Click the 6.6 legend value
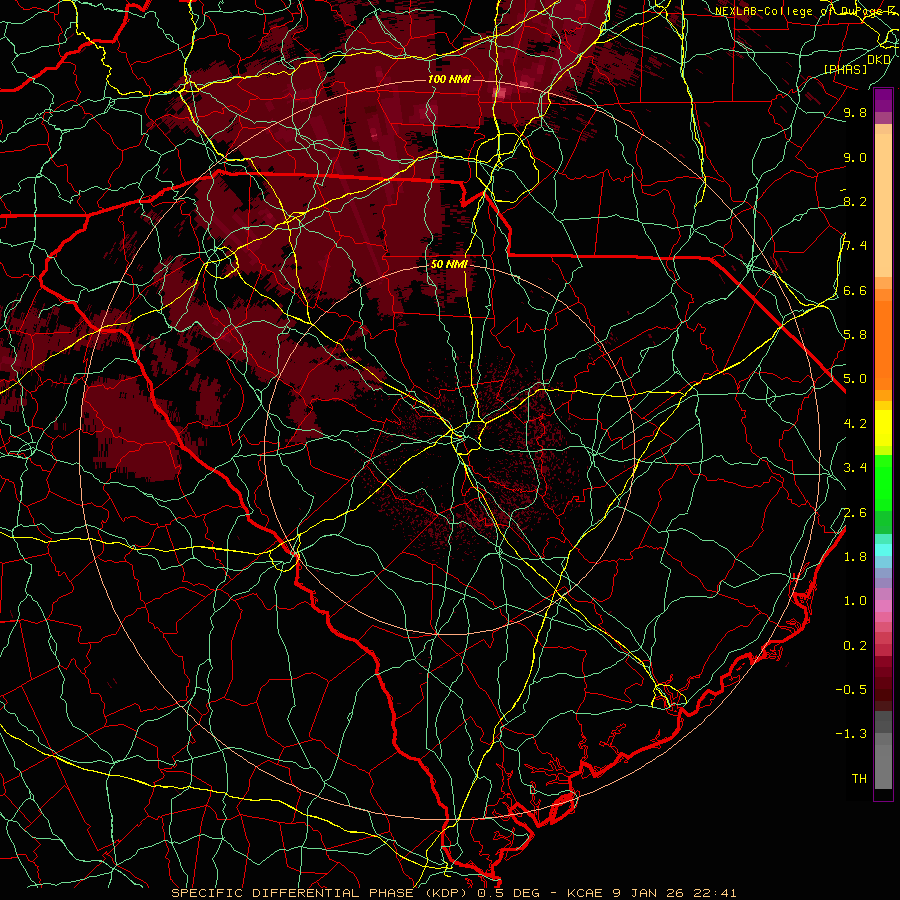Image resolution: width=900 pixels, height=900 pixels. pos(855,290)
